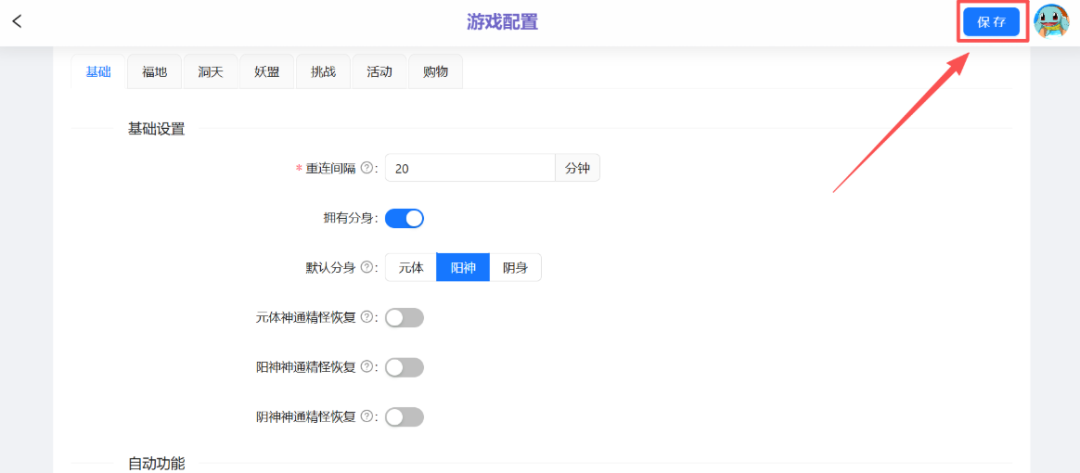The width and height of the screenshot is (1080, 473).
Task: Click help icon beside 元体神通精怪恢复
Action: click(366, 317)
